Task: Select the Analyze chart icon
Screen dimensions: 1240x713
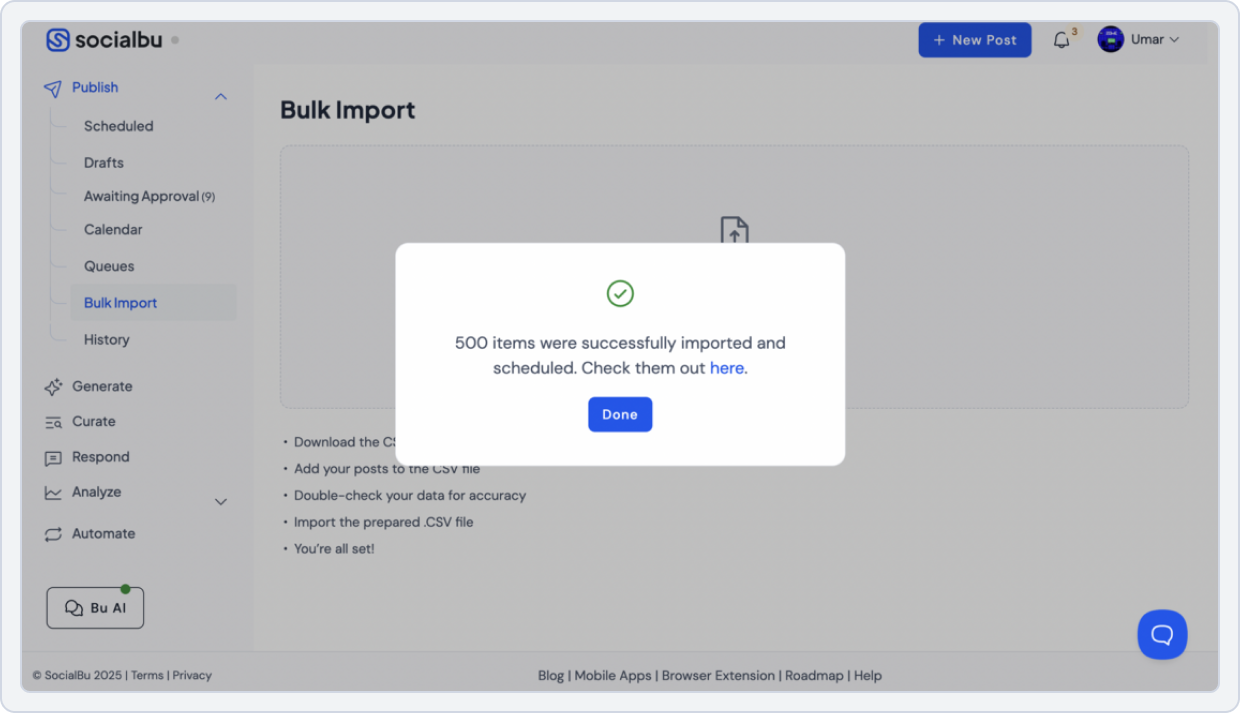Action: click(52, 492)
